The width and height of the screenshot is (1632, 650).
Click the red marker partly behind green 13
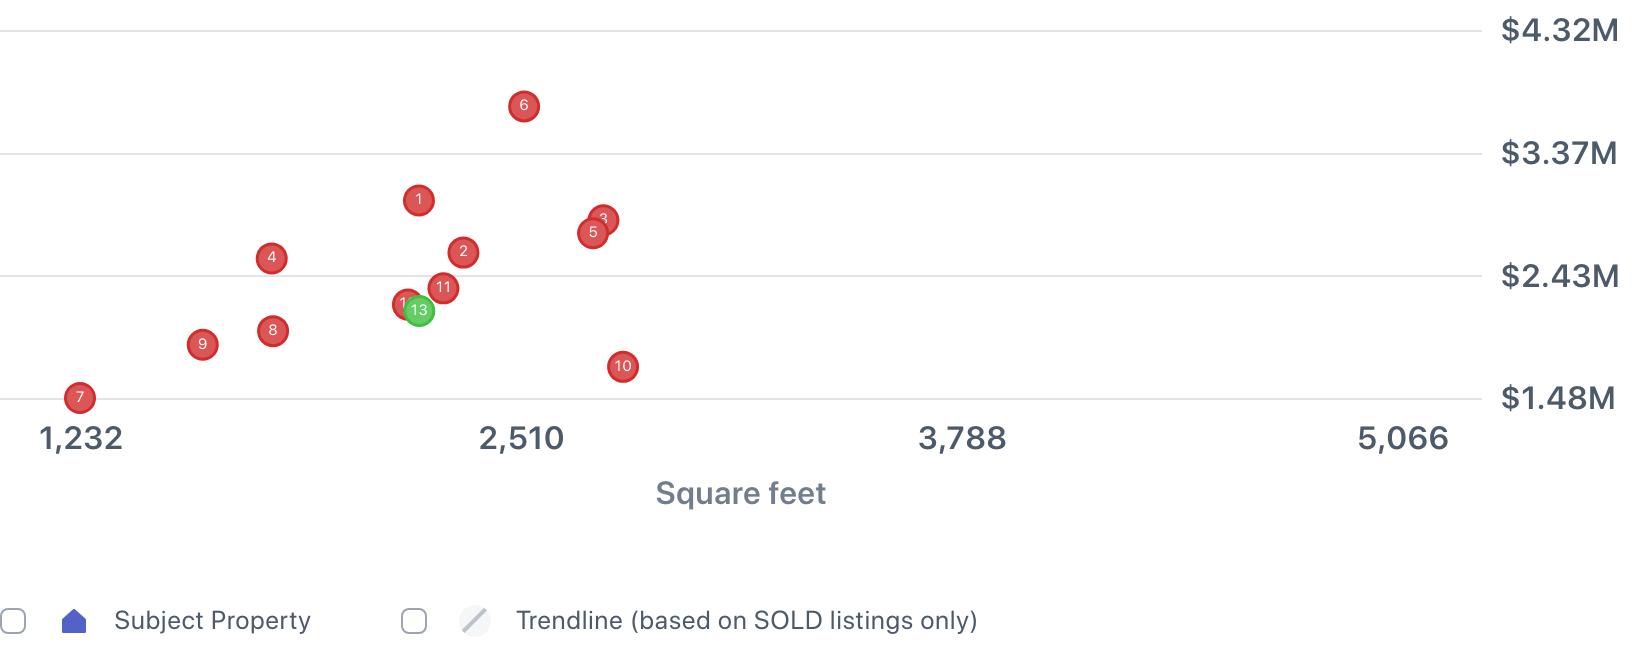(401, 301)
